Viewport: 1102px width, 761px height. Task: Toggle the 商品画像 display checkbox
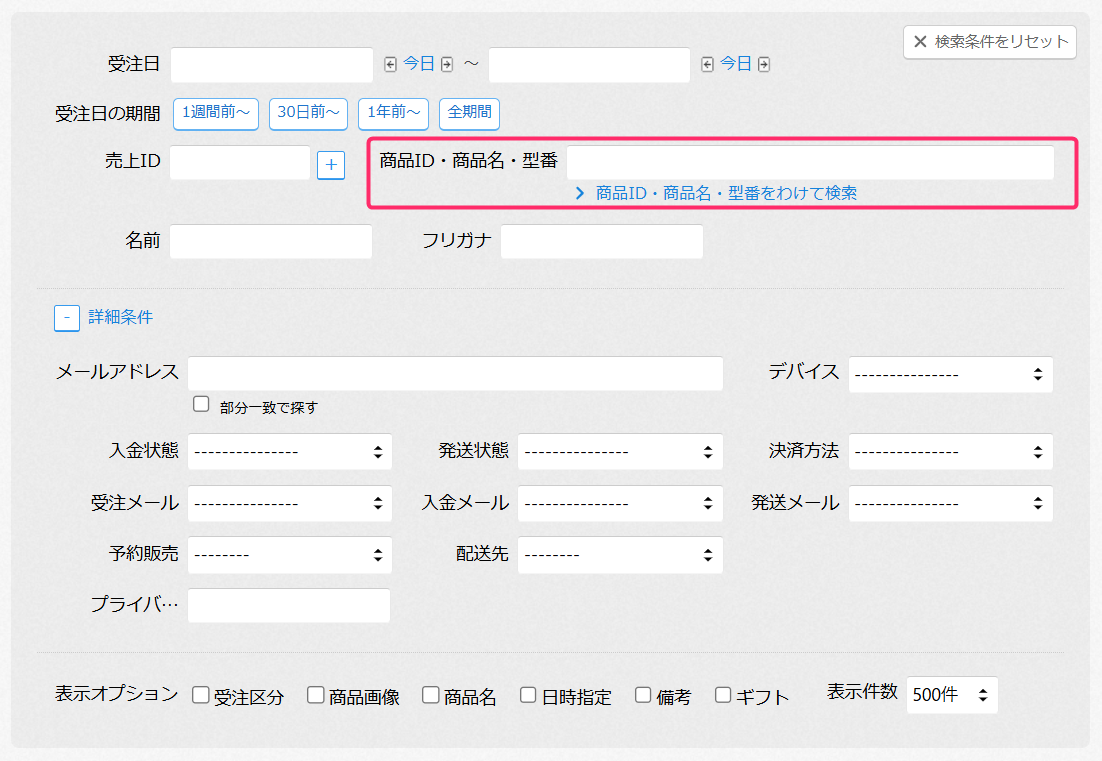click(316, 695)
